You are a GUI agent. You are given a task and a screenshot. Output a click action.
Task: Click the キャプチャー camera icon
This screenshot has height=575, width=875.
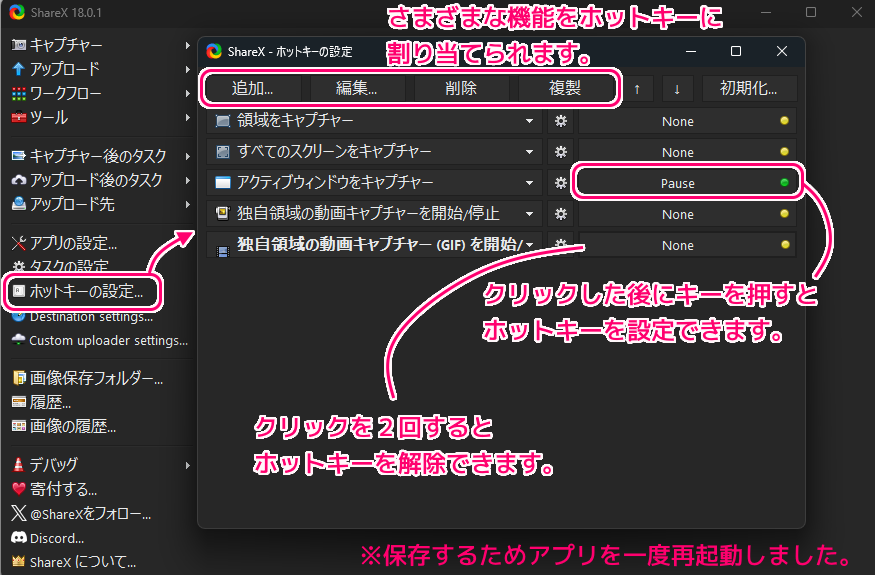coord(19,45)
